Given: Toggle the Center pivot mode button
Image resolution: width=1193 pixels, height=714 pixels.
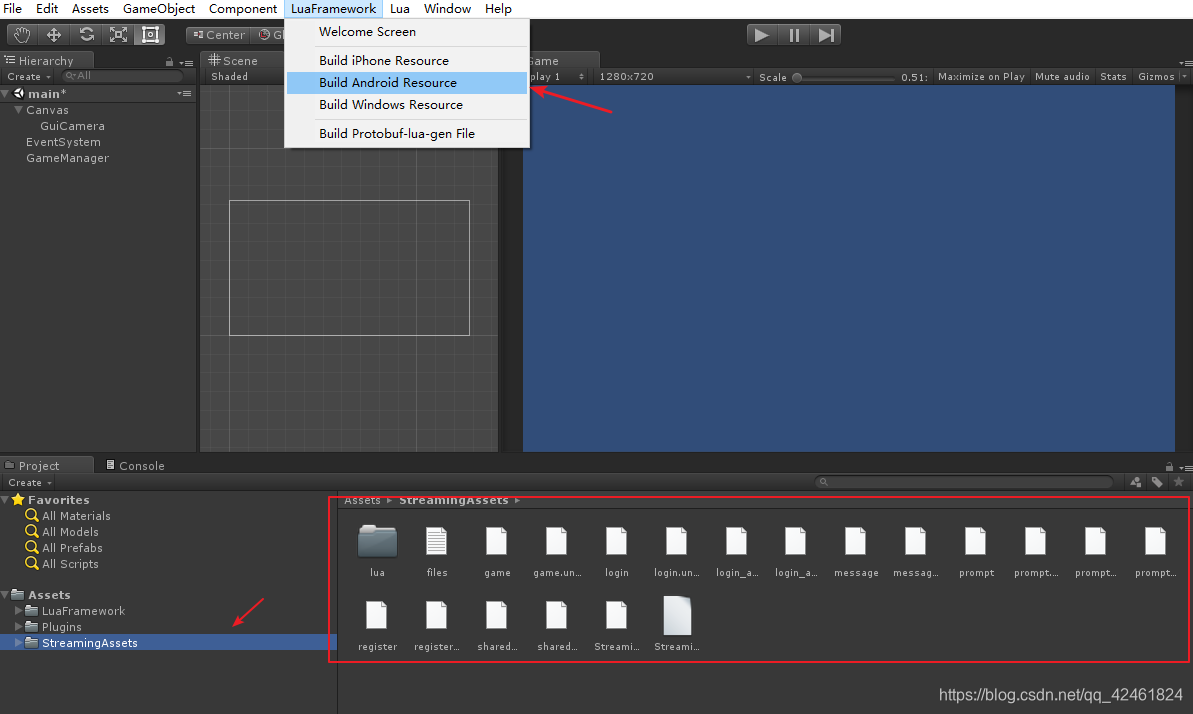Looking at the screenshot, I should [219, 35].
